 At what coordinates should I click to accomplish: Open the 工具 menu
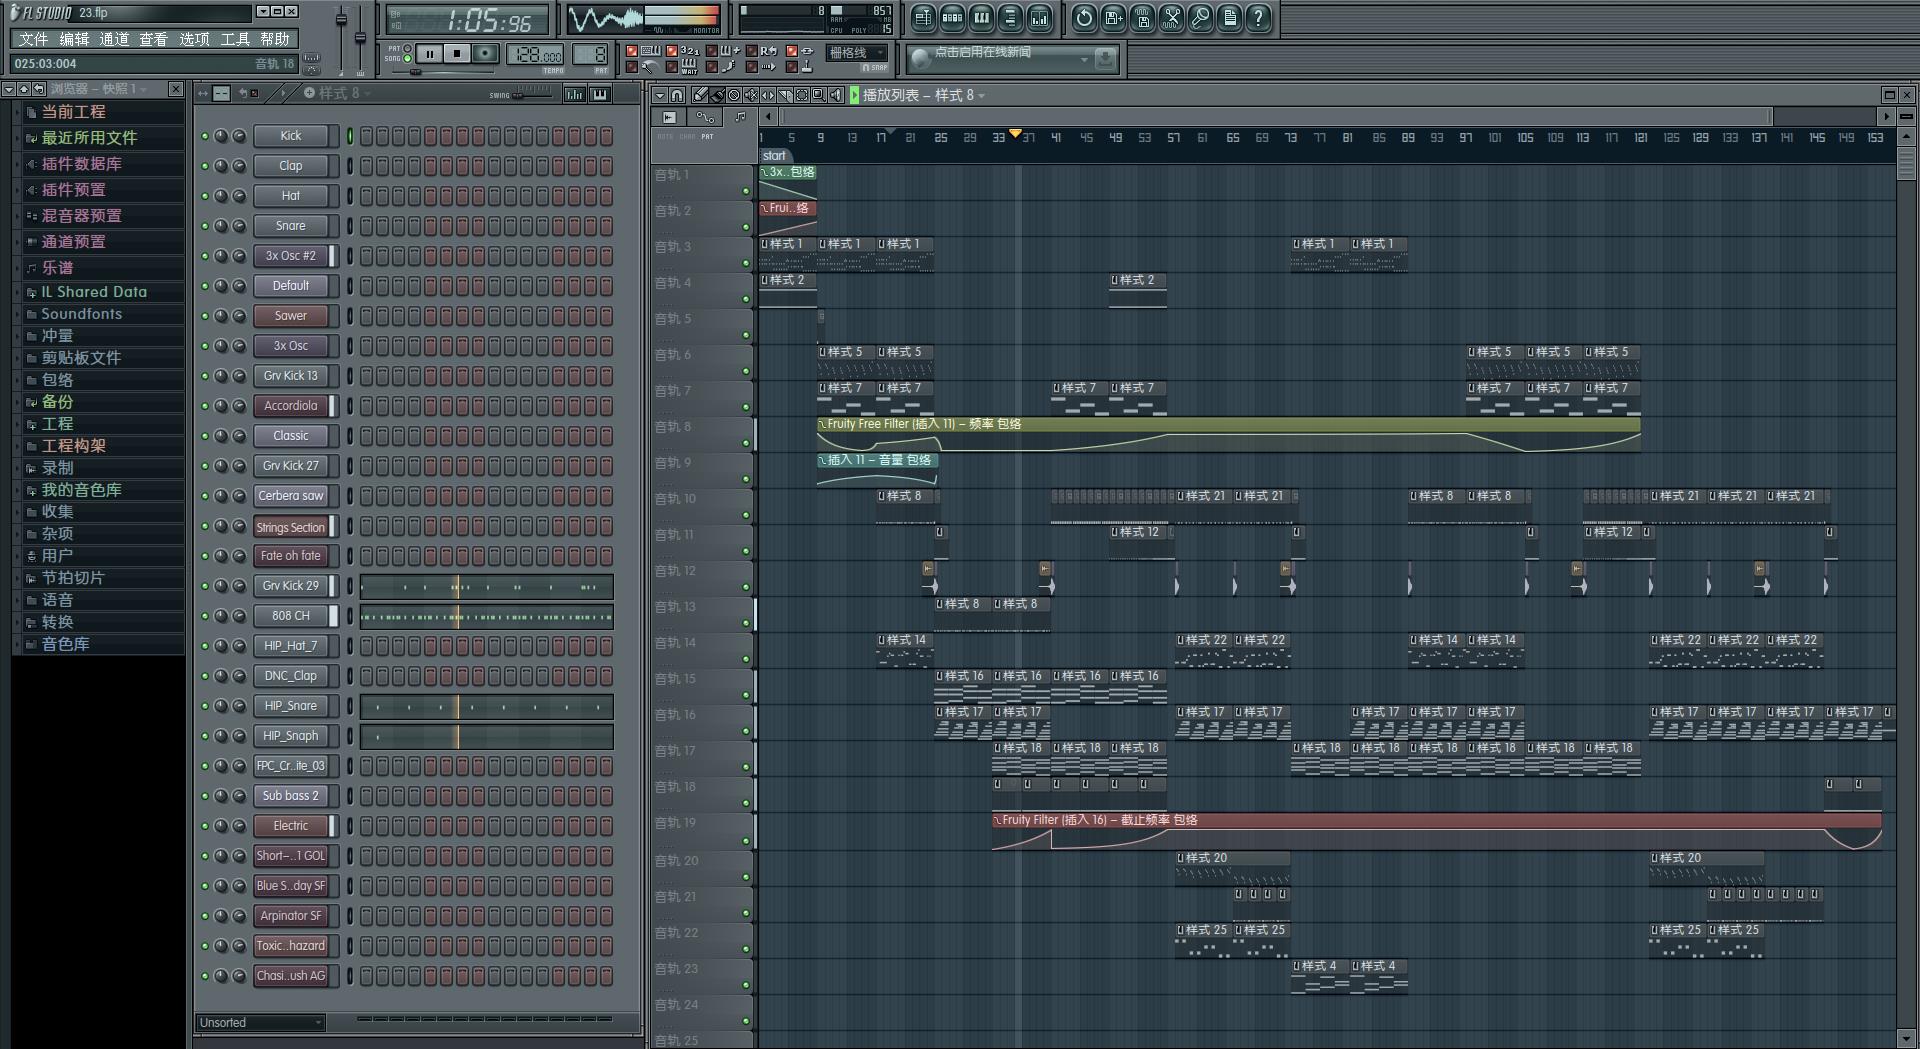tap(235, 39)
